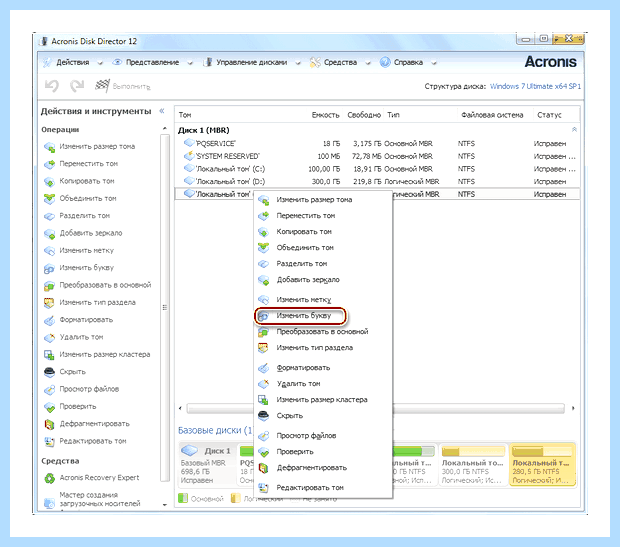The height and width of the screenshot is (547, 620).
Task: Choose 'Дефрагментировать' in context menu
Action: point(323,468)
